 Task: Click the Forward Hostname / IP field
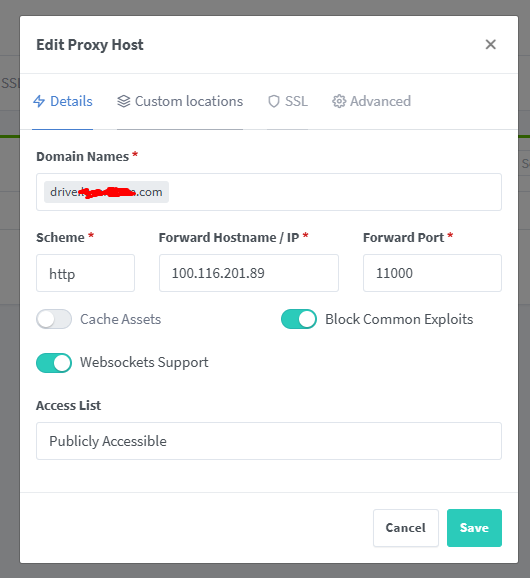(x=249, y=273)
